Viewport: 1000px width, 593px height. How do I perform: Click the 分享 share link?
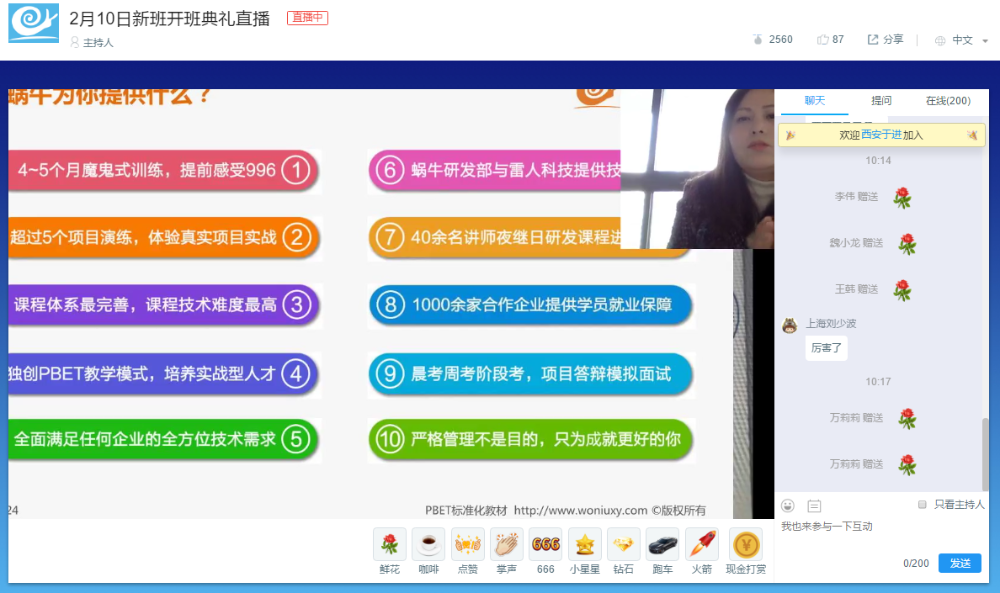click(x=885, y=40)
